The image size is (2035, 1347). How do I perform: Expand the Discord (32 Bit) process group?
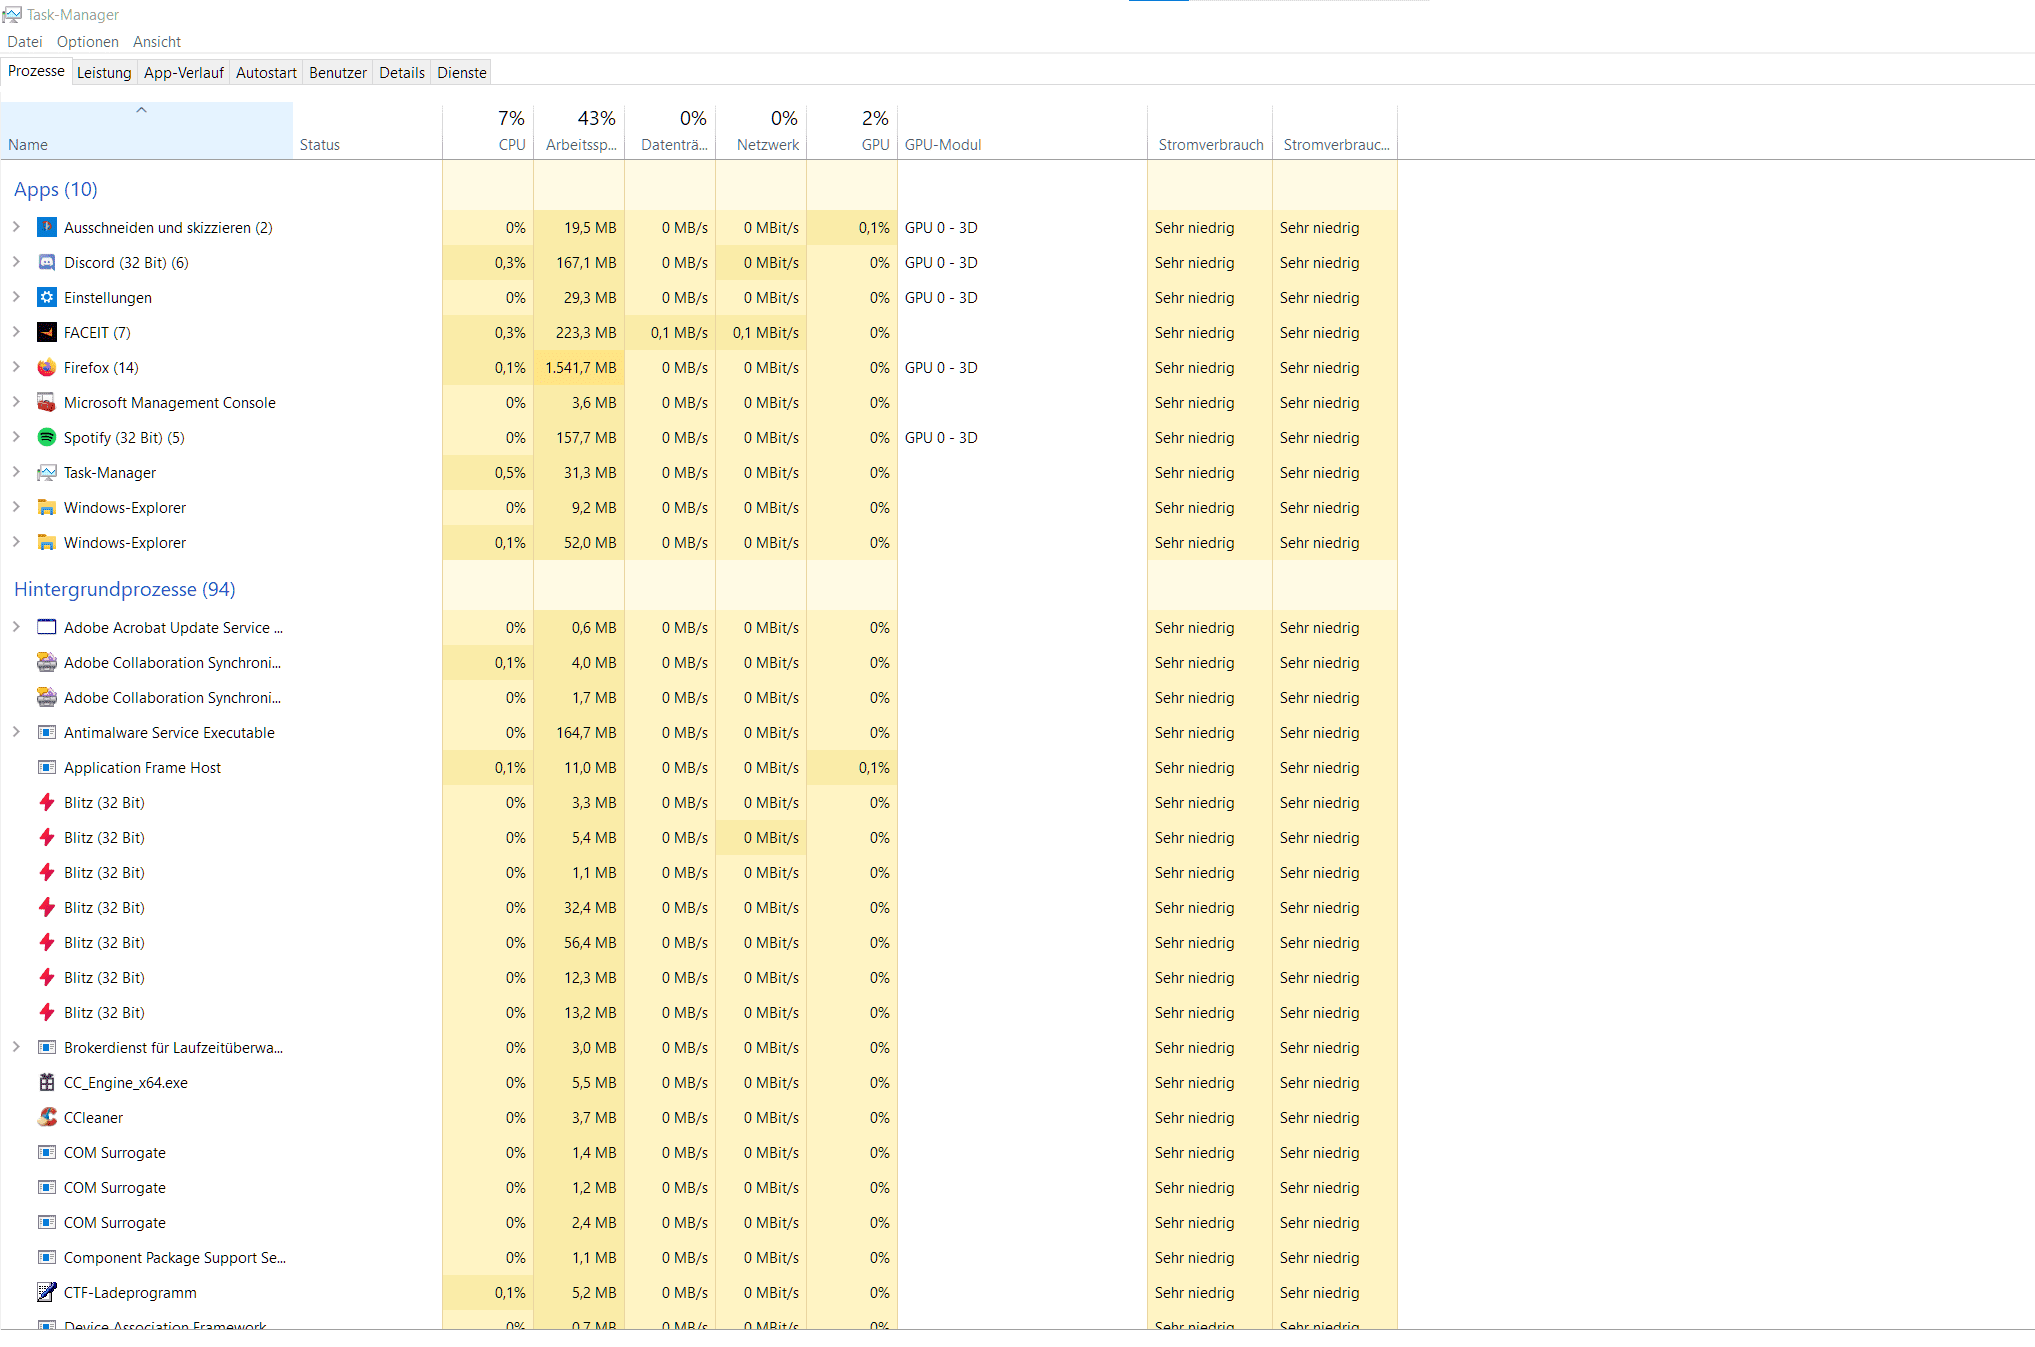(16, 262)
